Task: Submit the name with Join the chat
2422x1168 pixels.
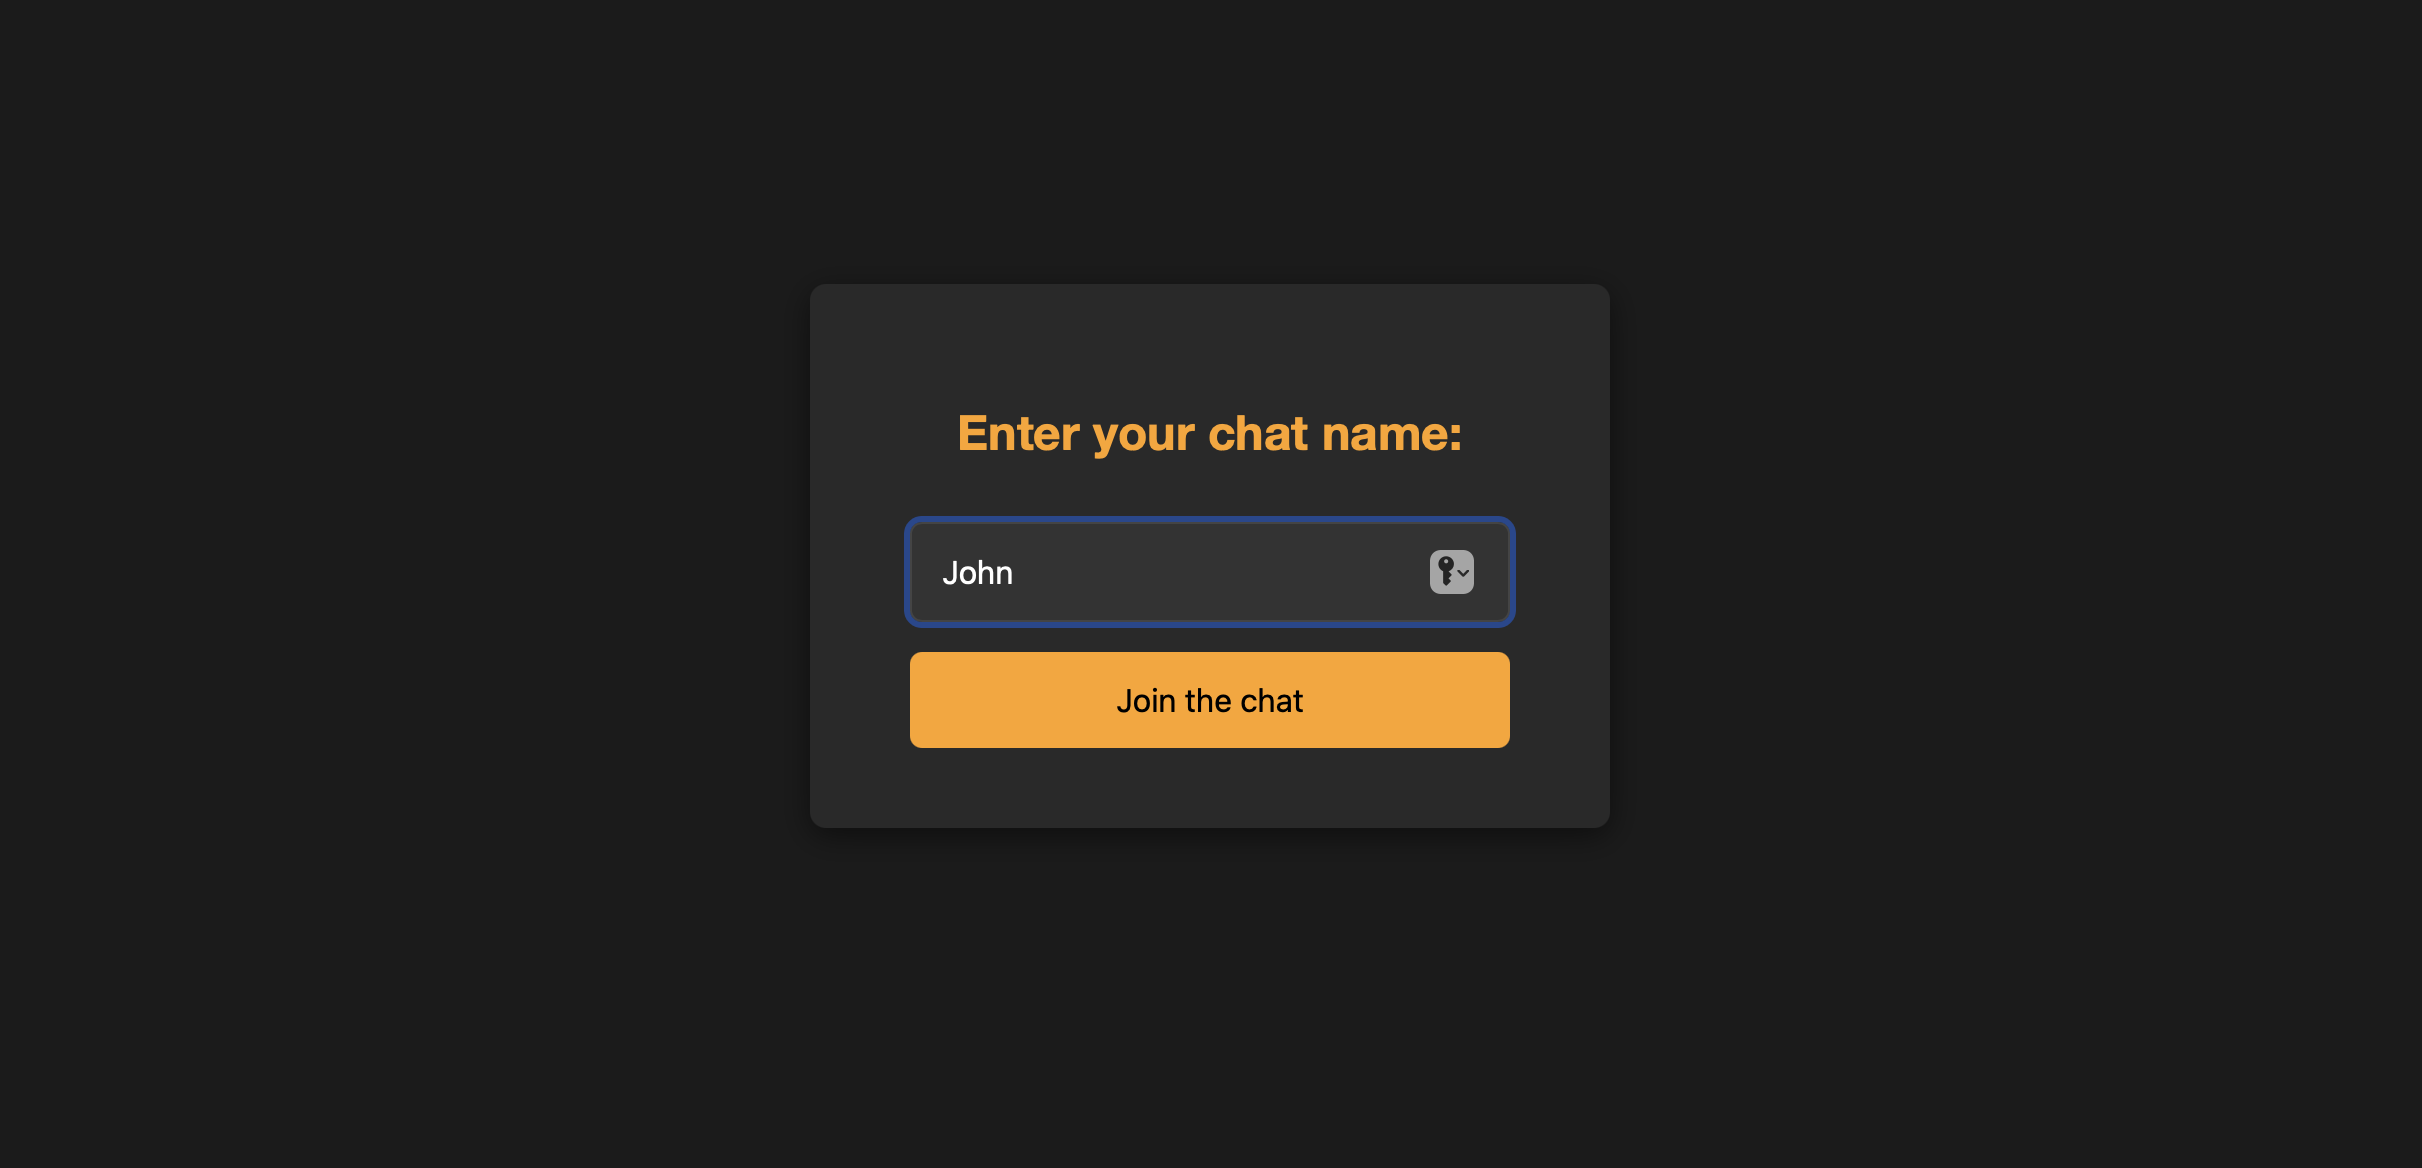Action: [1209, 700]
